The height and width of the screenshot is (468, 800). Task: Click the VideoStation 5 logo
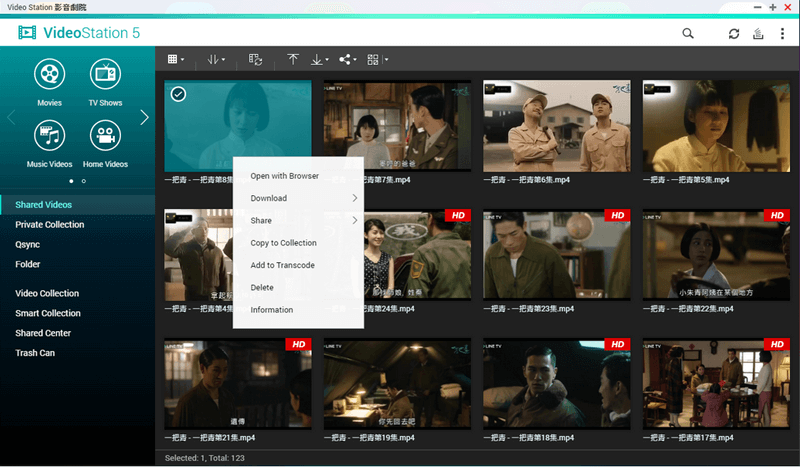pos(79,33)
